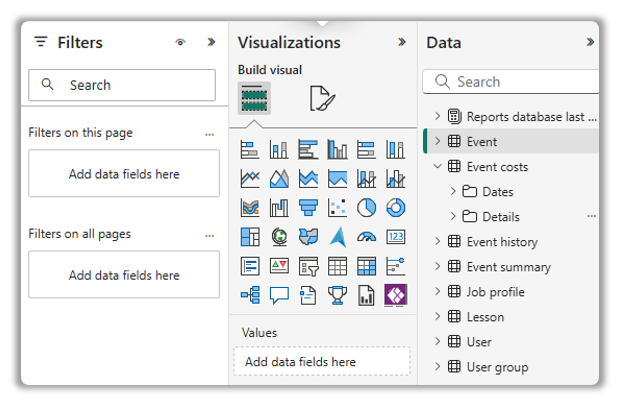Select the 100% stacked area chart visual
The width and height of the screenshot is (628, 405).
pos(337,179)
